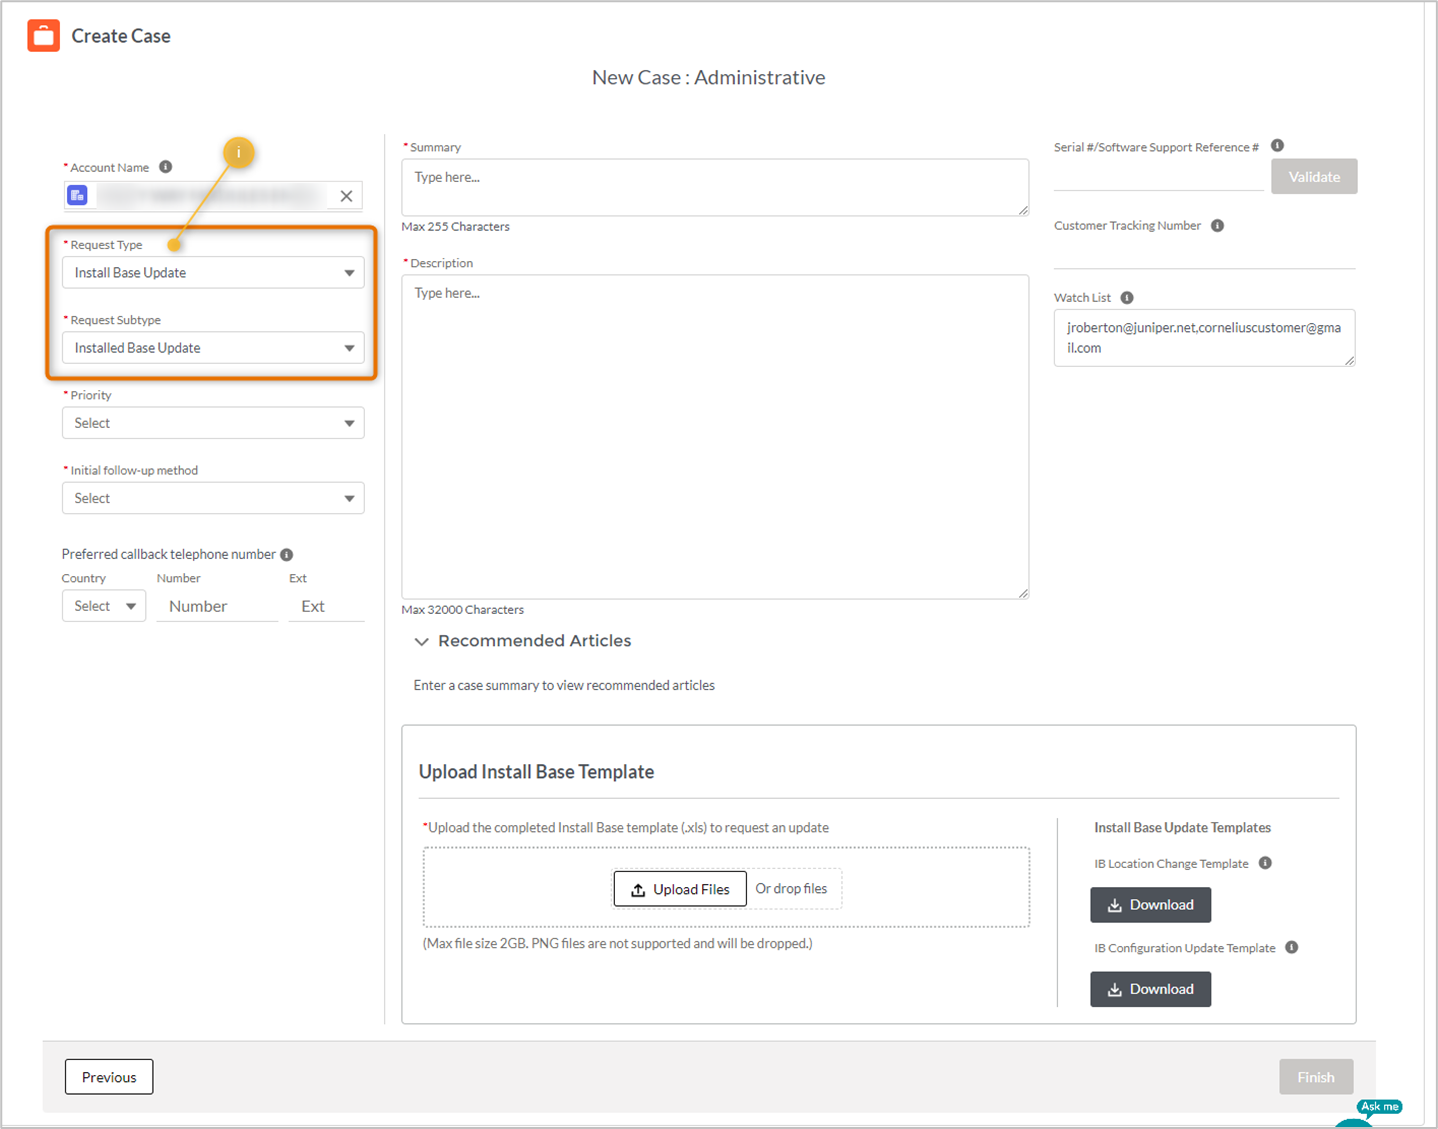The height and width of the screenshot is (1129, 1438).
Task: Open the Ask me chat assistant
Action: pos(1379,1107)
